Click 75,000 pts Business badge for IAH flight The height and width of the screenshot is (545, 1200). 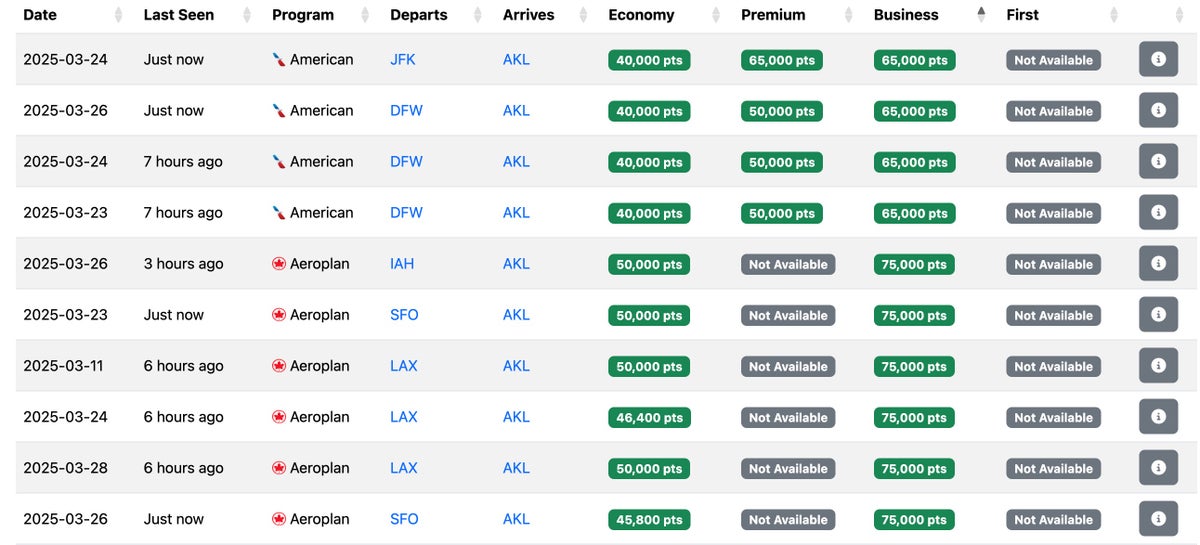pyautogui.click(x=914, y=264)
